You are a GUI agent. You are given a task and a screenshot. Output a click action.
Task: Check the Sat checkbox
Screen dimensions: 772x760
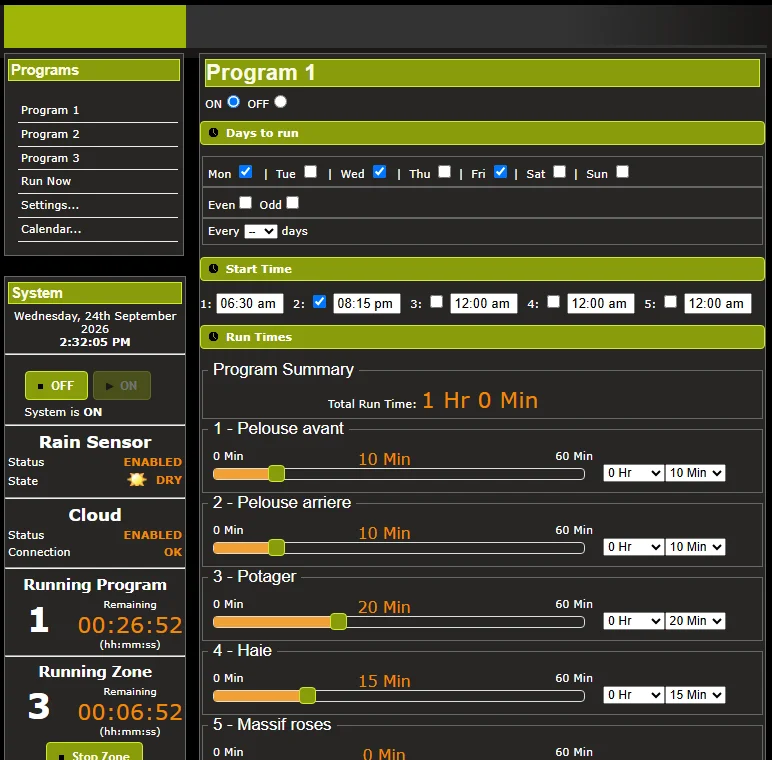tap(559, 172)
